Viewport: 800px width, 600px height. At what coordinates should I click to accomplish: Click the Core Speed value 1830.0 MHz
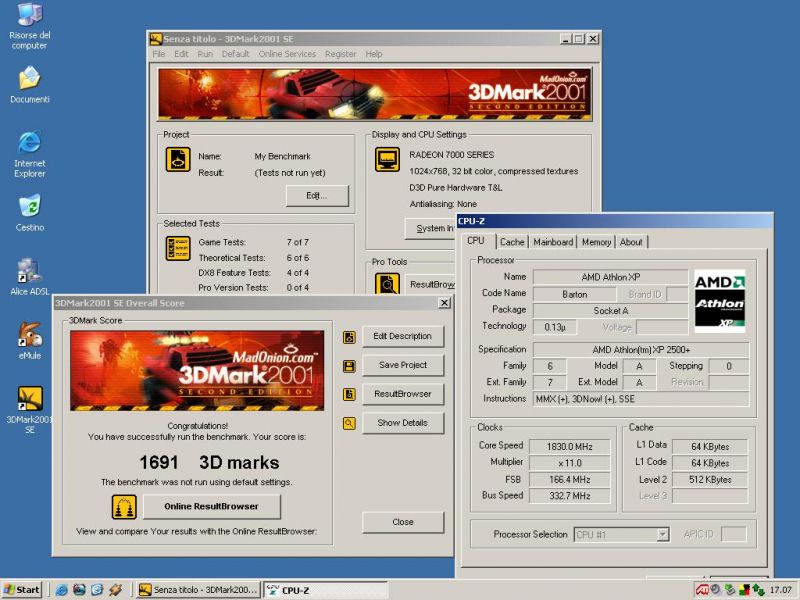pyautogui.click(x=569, y=447)
